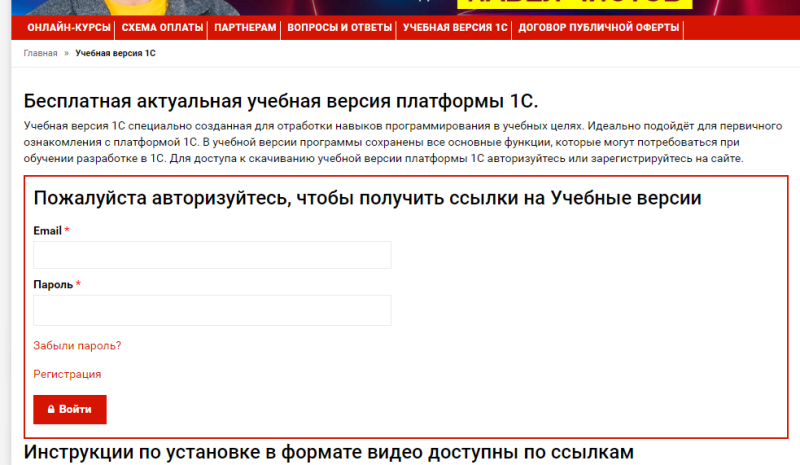800x465 pixels.
Task: Click the Учебная версия 1С breadcrumb
Action: coord(115,53)
